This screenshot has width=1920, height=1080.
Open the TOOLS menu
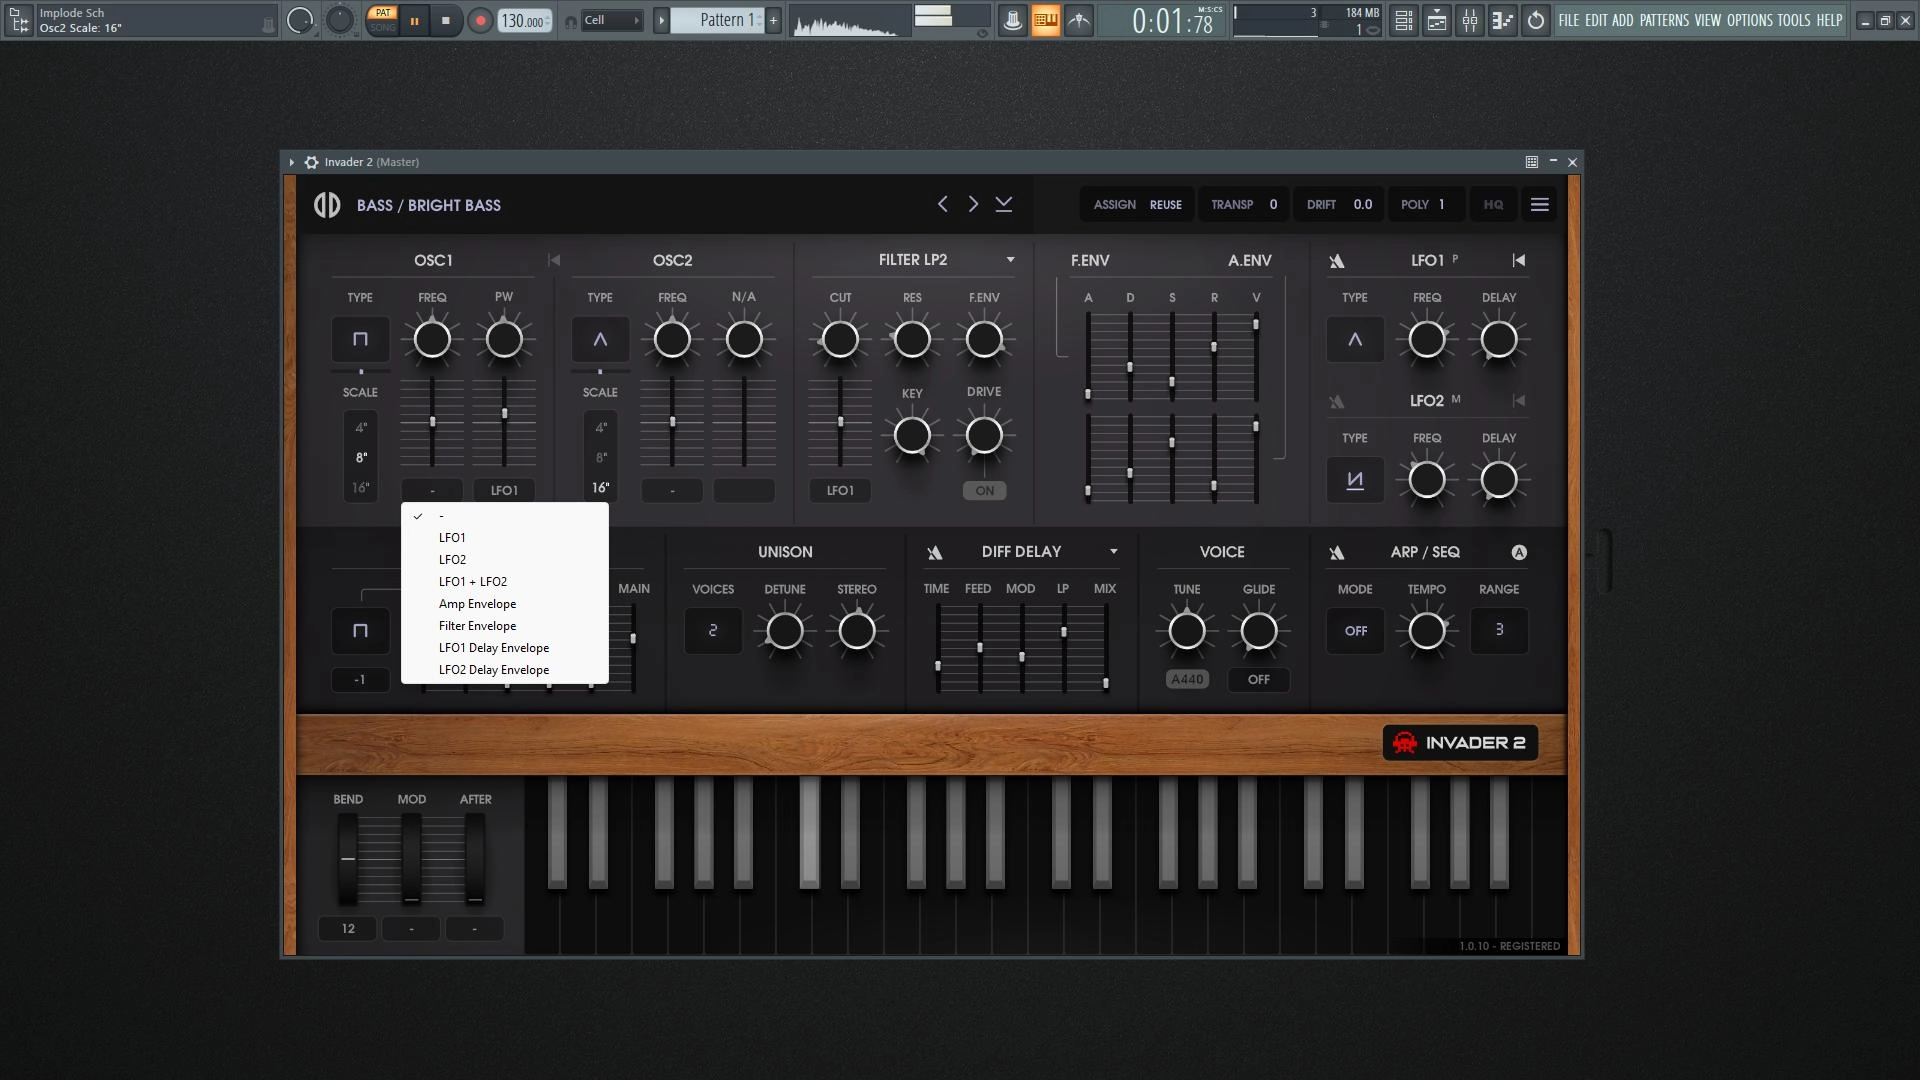(1794, 20)
